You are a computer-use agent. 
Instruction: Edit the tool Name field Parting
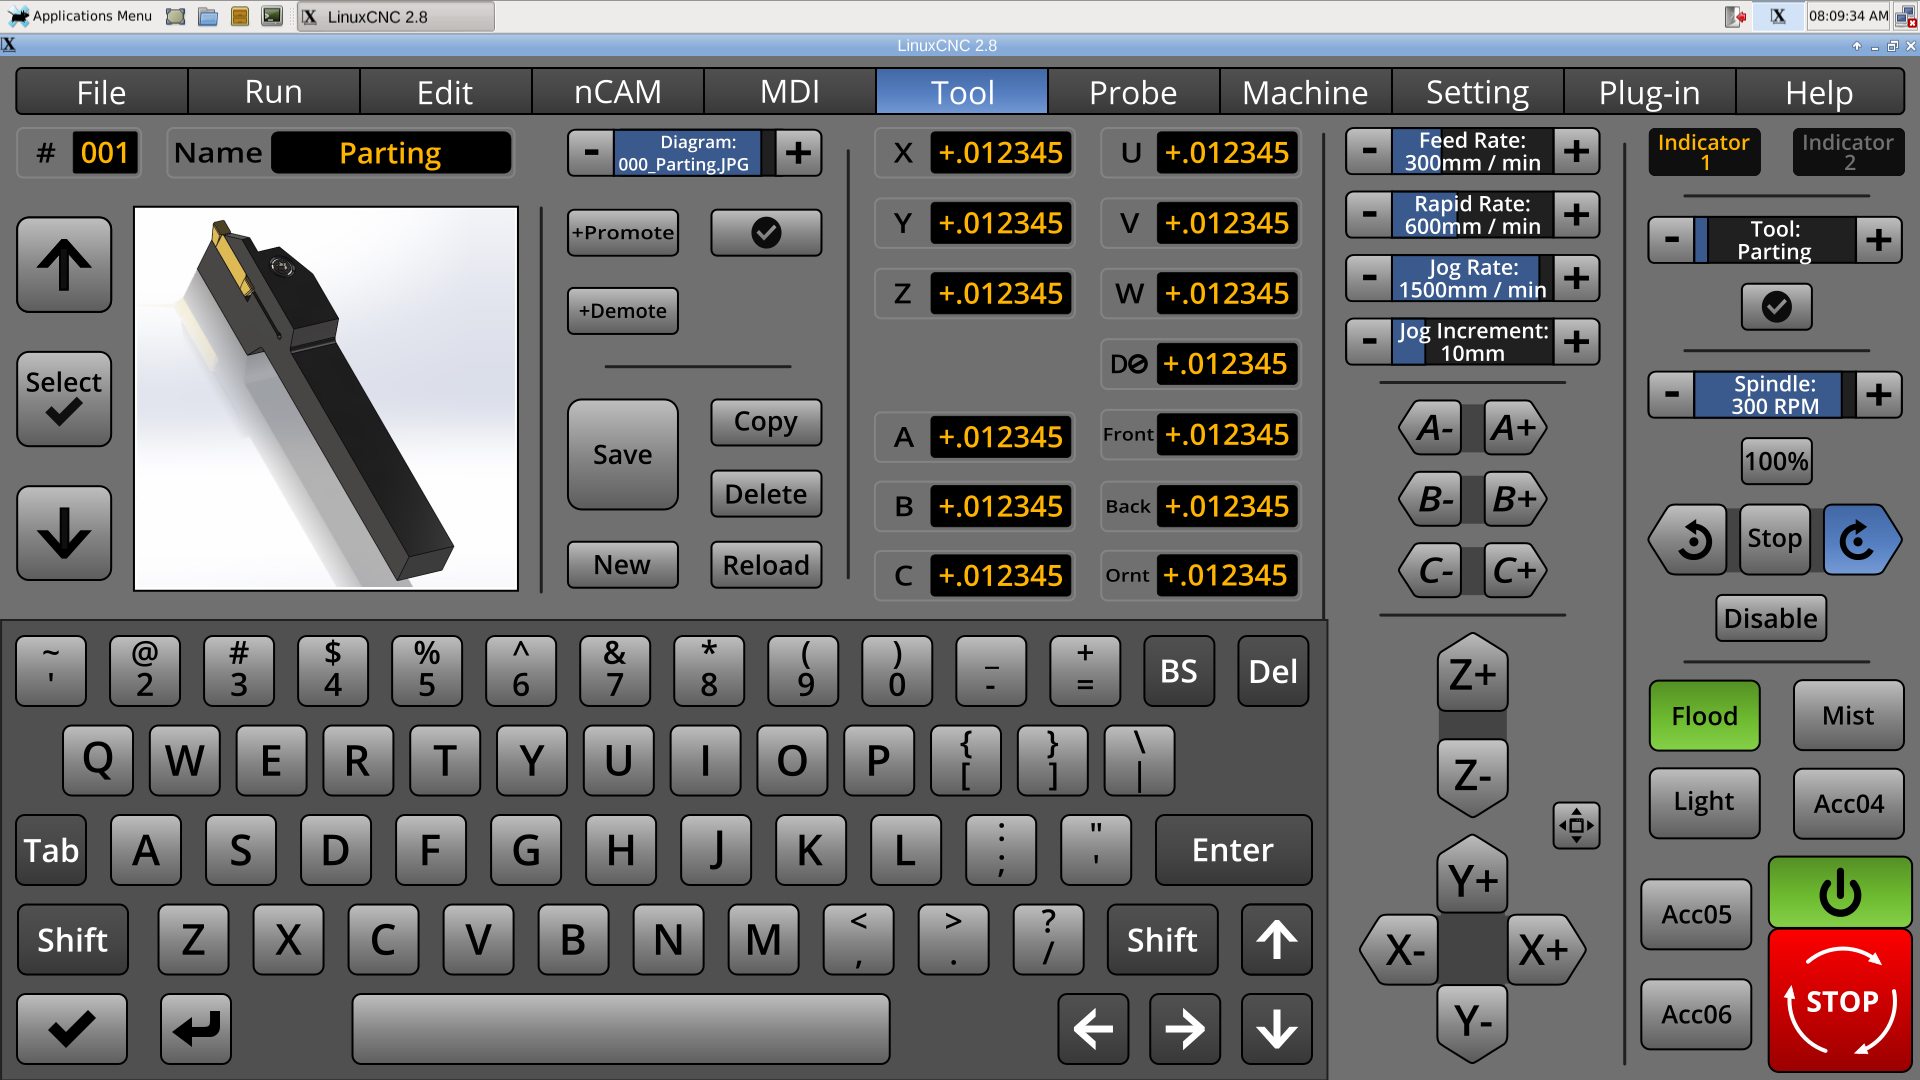click(x=391, y=153)
